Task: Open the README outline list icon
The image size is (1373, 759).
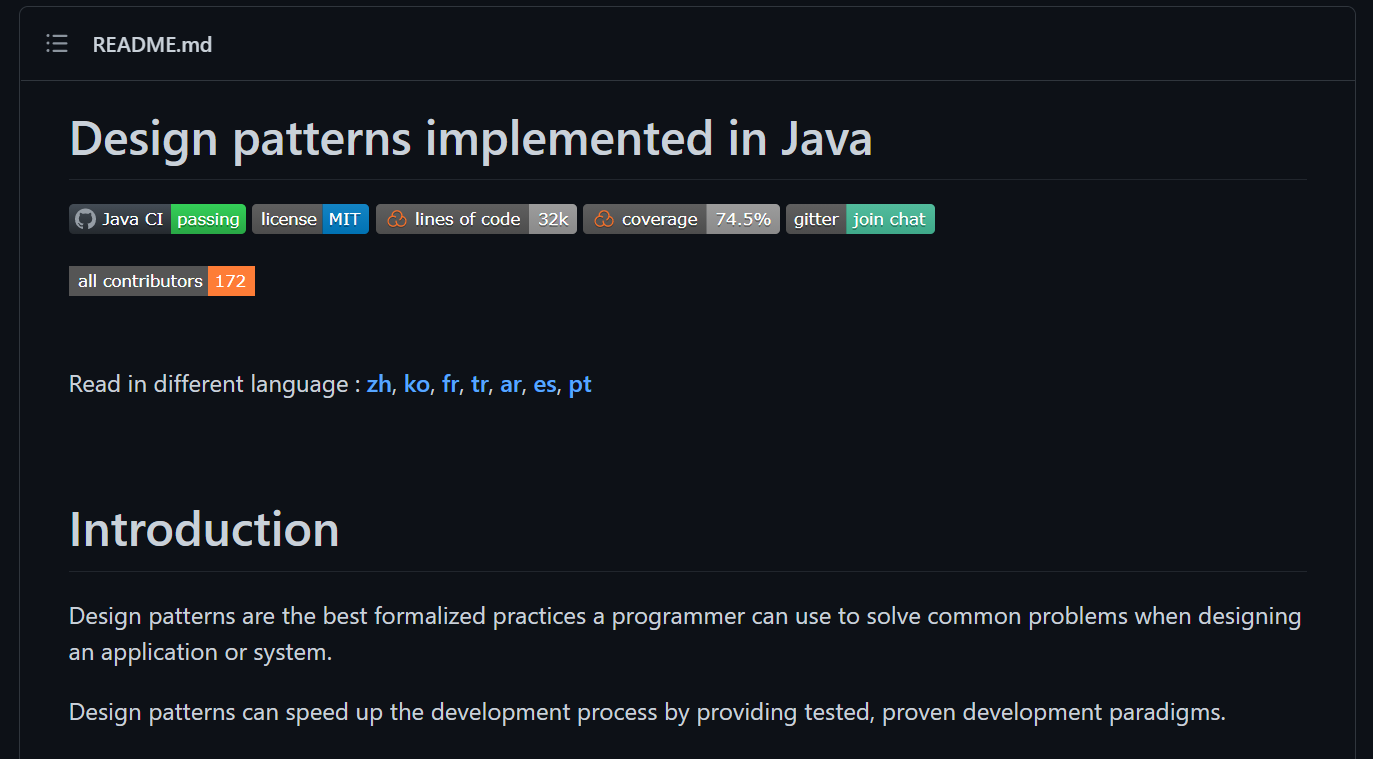Action: 57,44
